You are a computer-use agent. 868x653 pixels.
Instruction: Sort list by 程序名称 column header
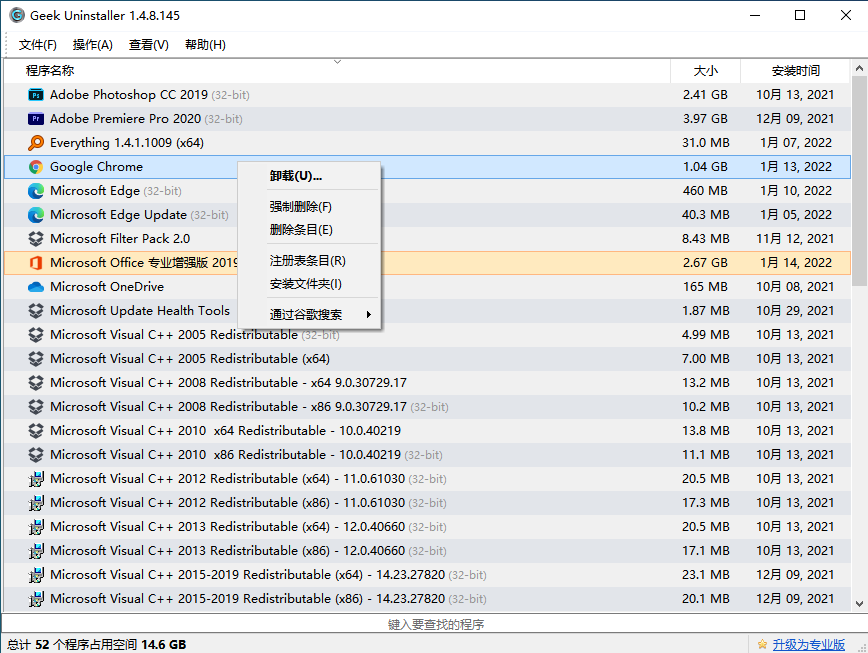click(337, 71)
